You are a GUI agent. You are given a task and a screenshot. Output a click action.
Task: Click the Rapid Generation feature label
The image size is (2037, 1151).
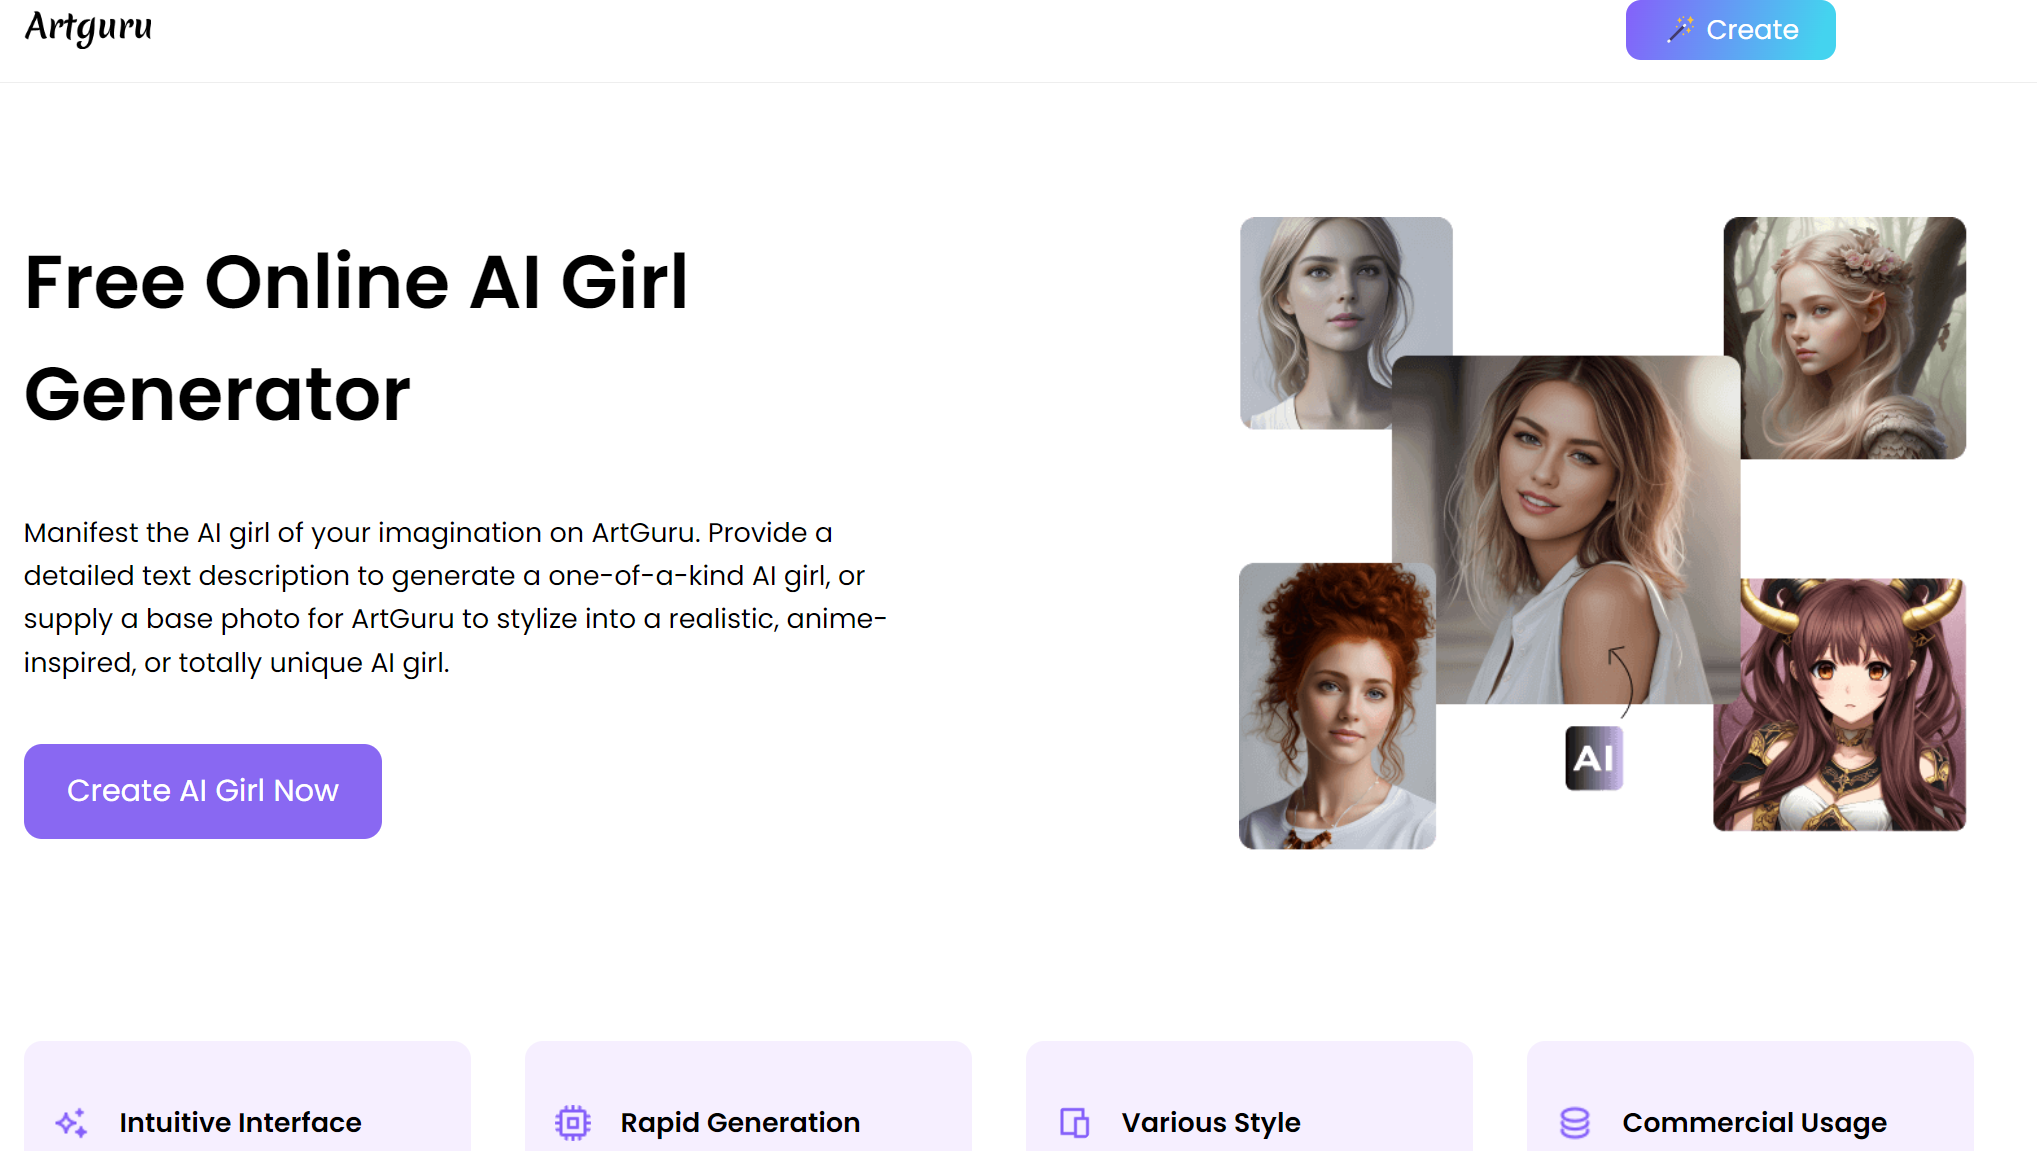(x=740, y=1123)
